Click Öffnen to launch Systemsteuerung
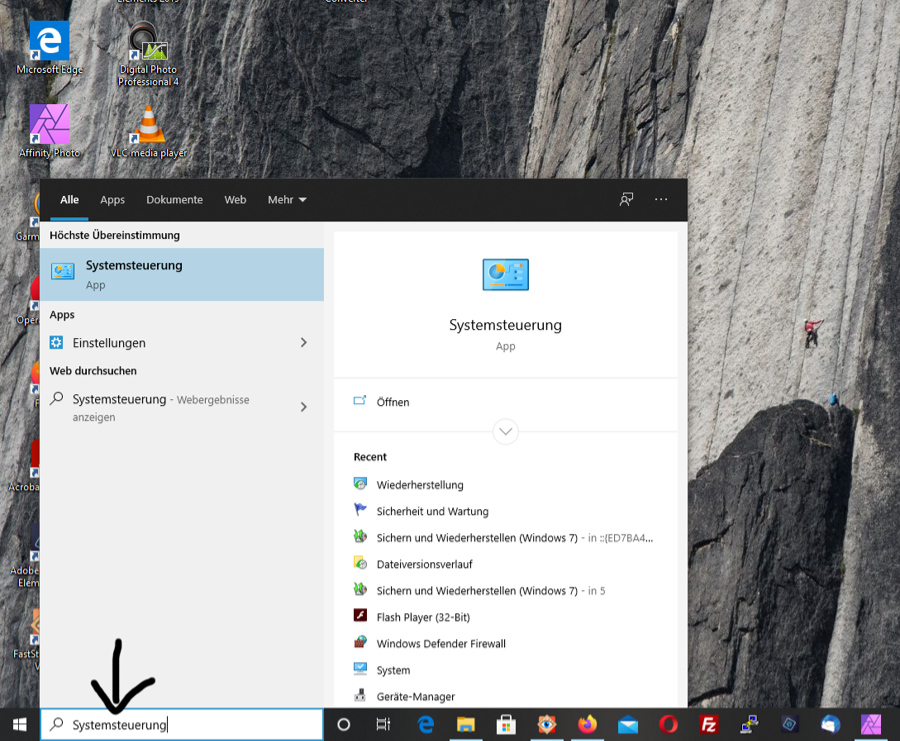900x741 pixels. (x=393, y=402)
